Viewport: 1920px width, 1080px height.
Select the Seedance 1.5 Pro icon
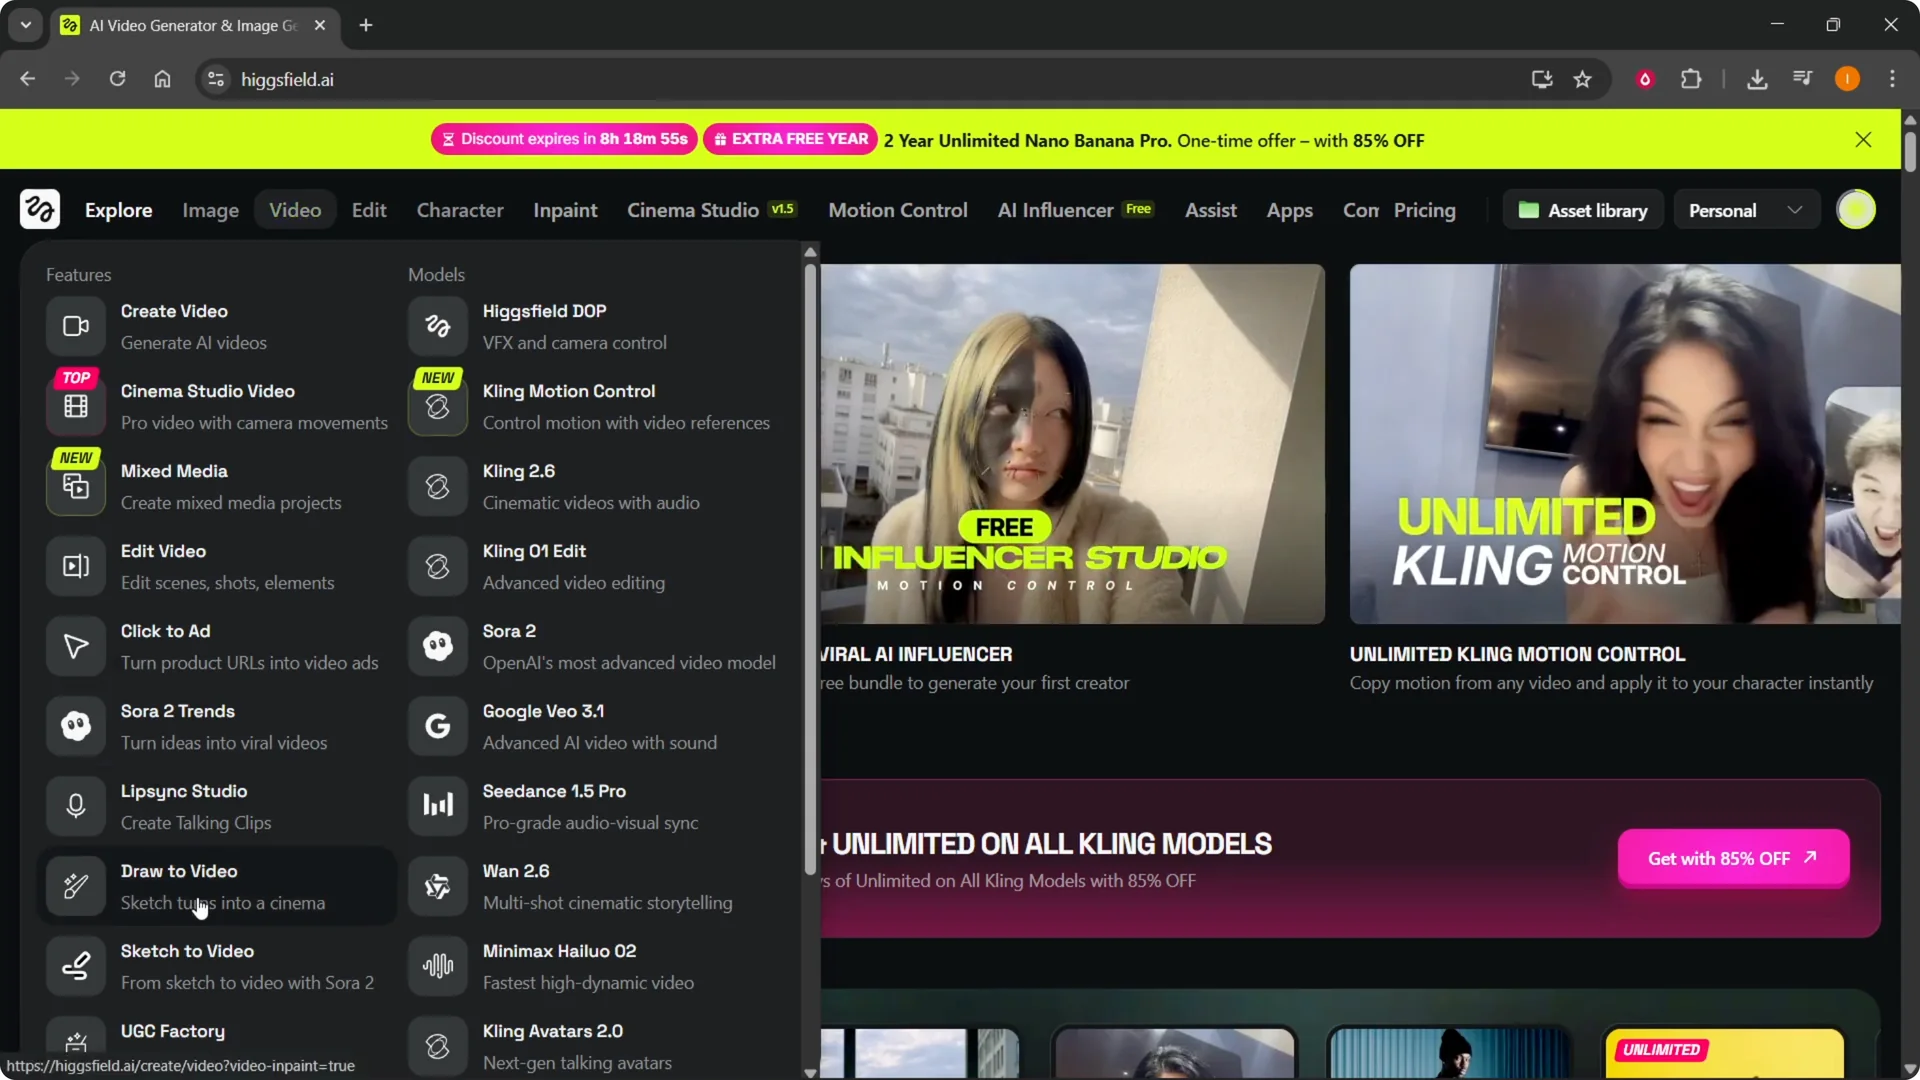pyautogui.click(x=437, y=806)
